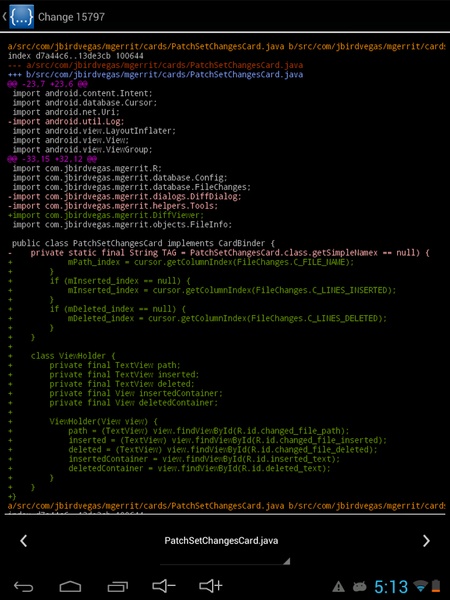Tap the import android.view.LayoutInflater line

pyautogui.click(x=94, y=131)
